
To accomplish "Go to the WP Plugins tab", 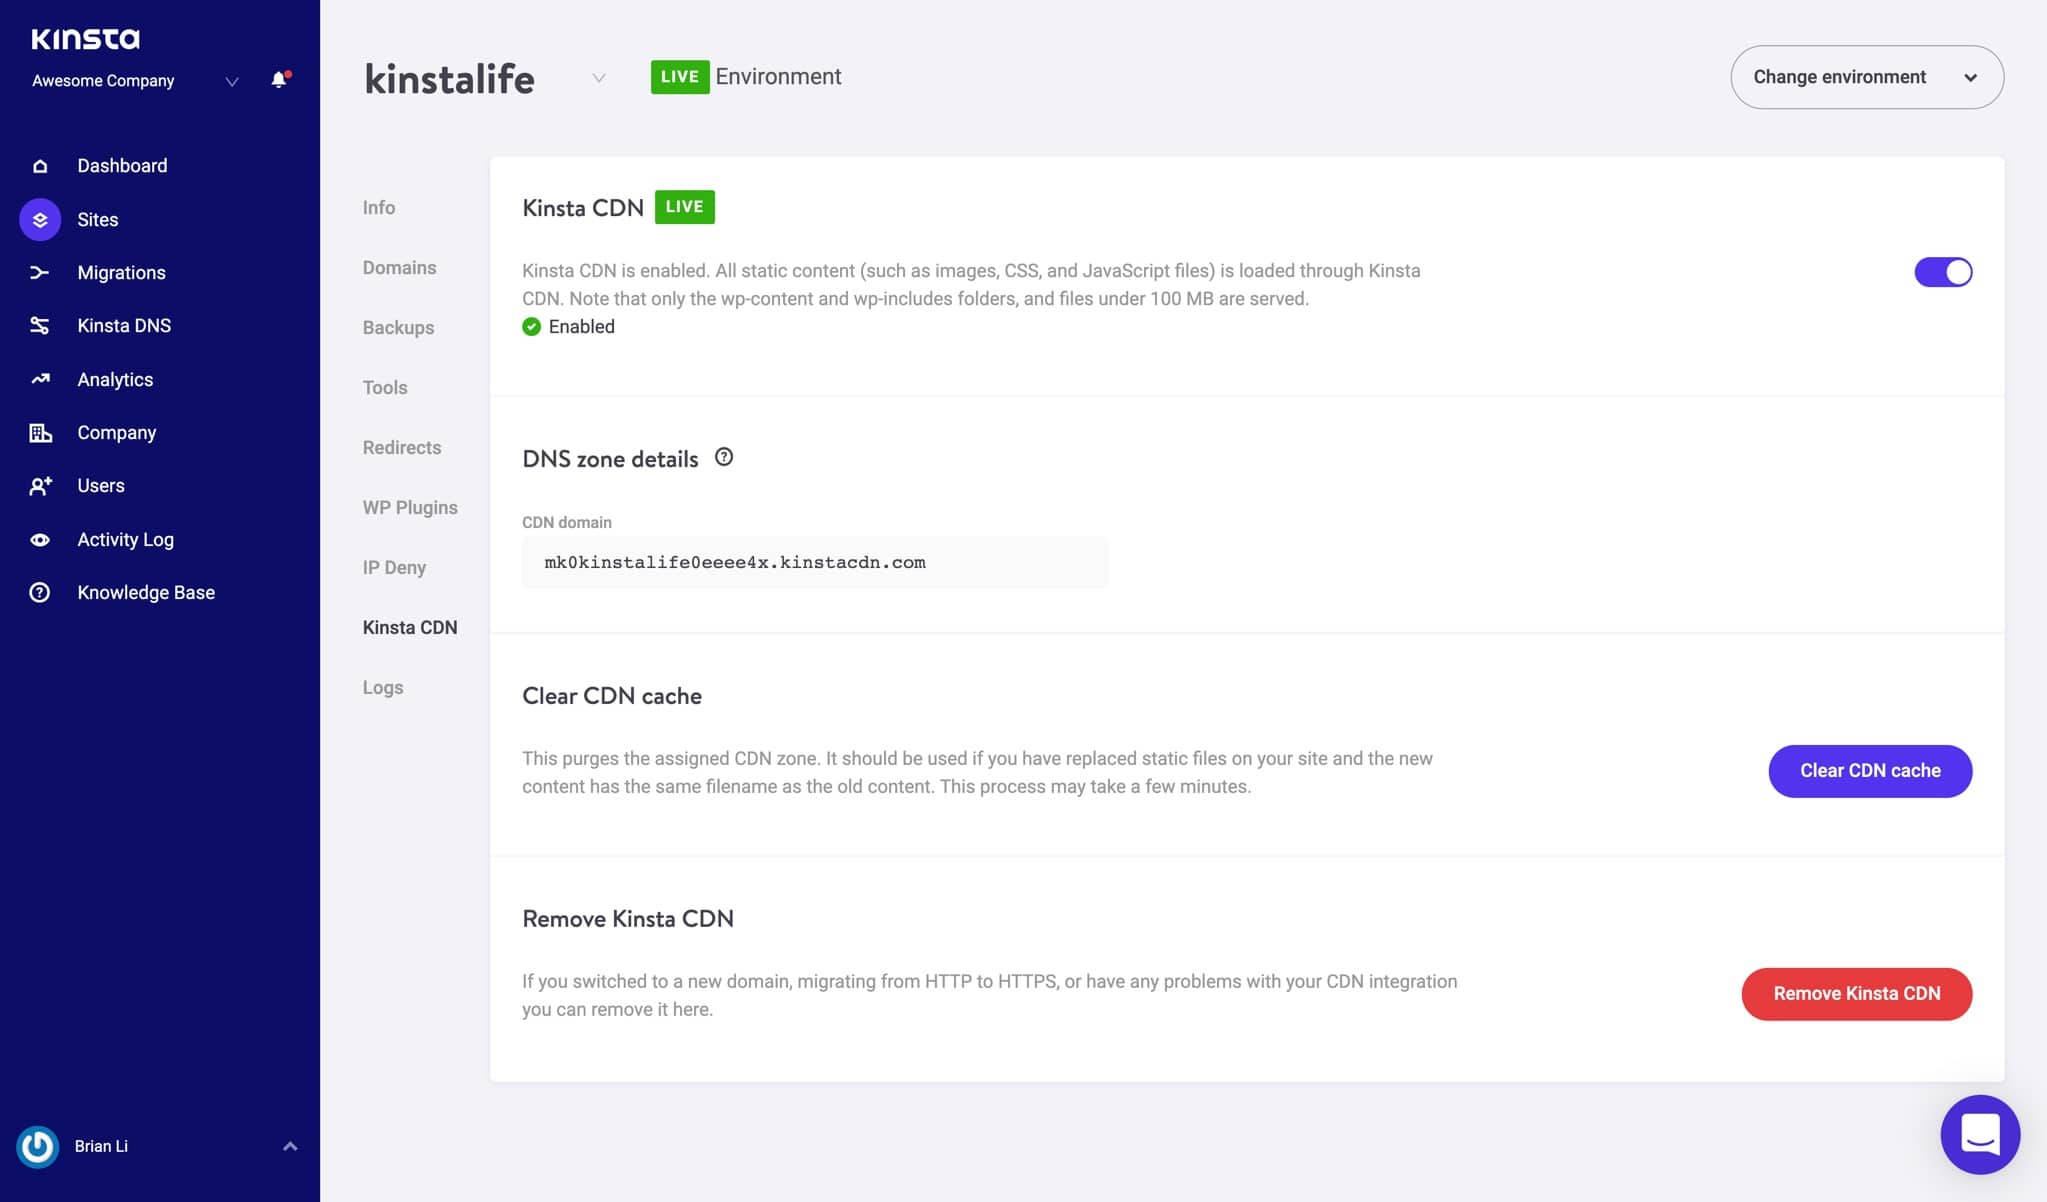I will (x=410, y=508).
